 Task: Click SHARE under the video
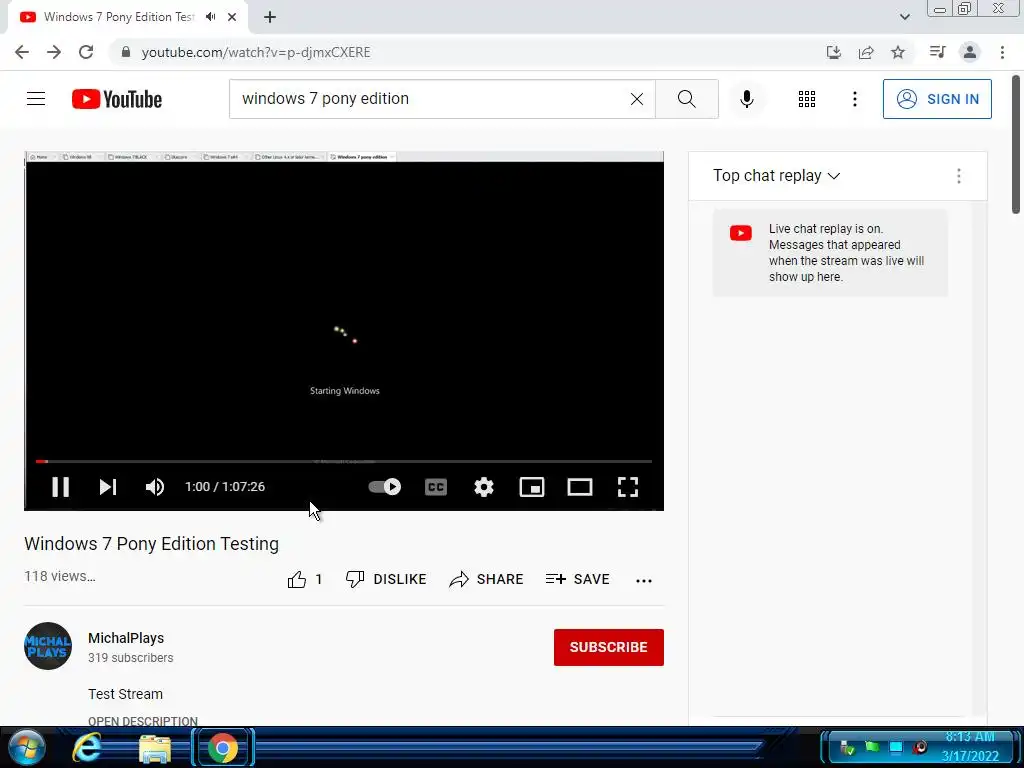487,579
